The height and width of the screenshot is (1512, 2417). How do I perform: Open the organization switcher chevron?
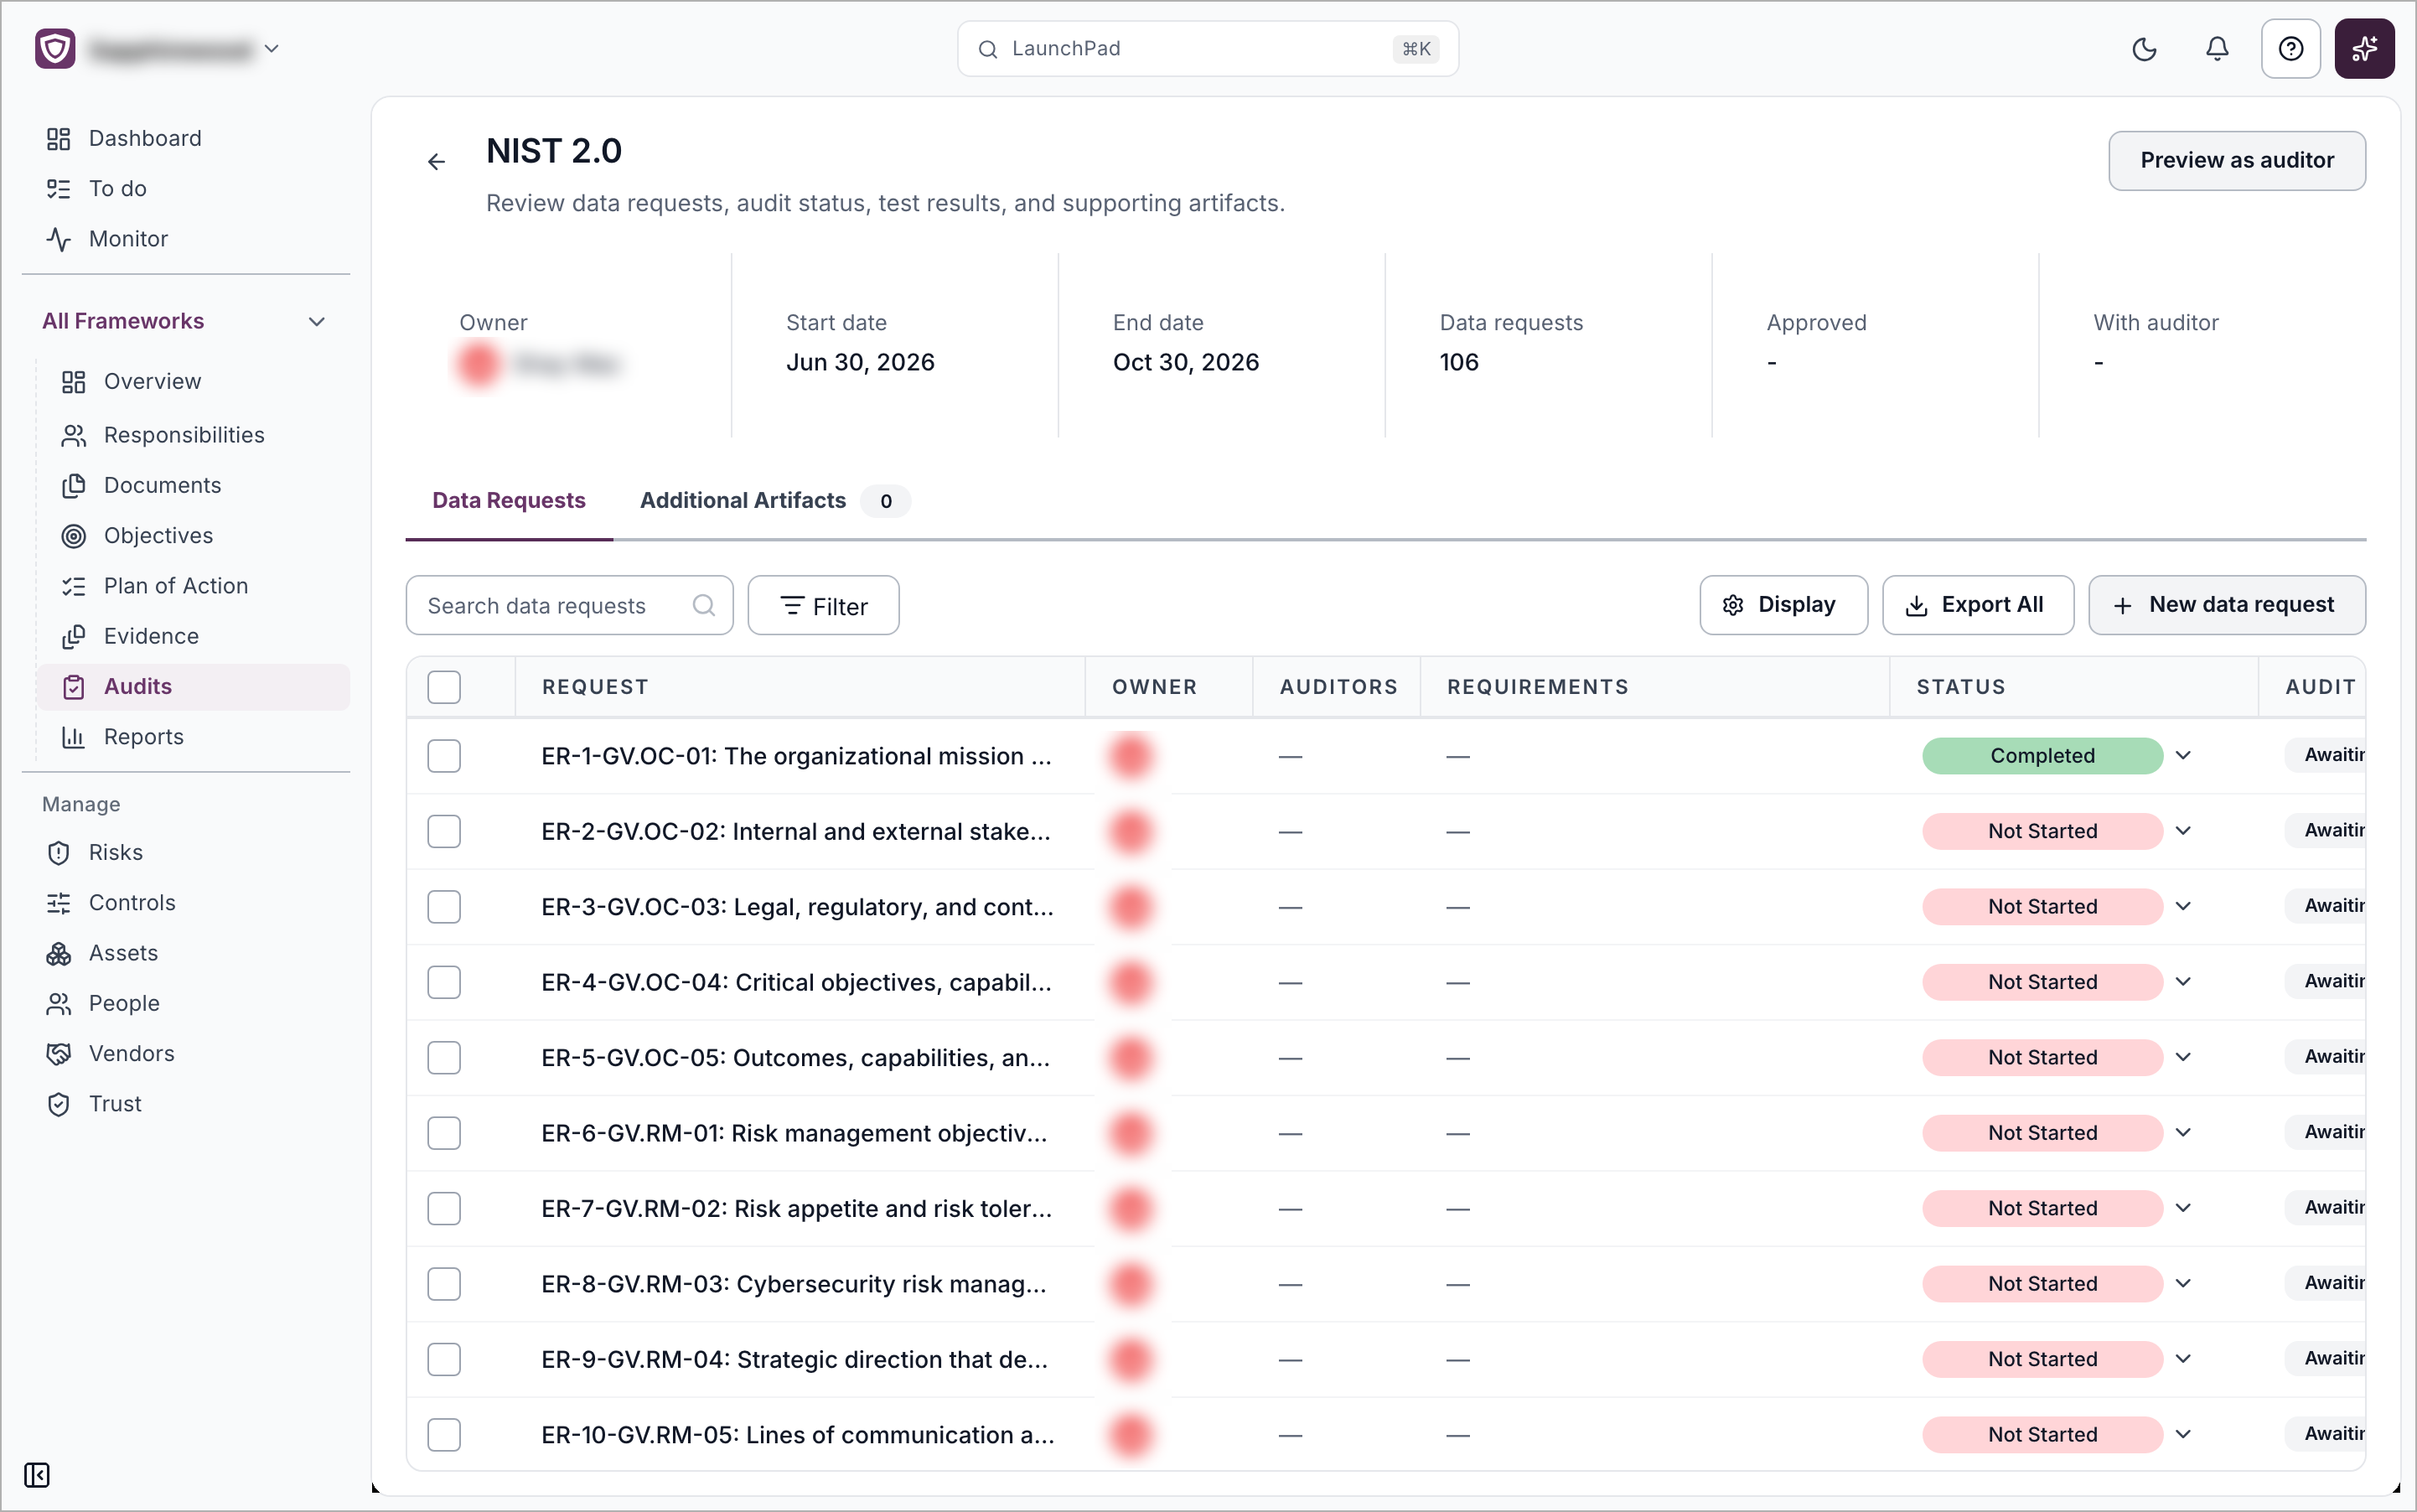271,49
